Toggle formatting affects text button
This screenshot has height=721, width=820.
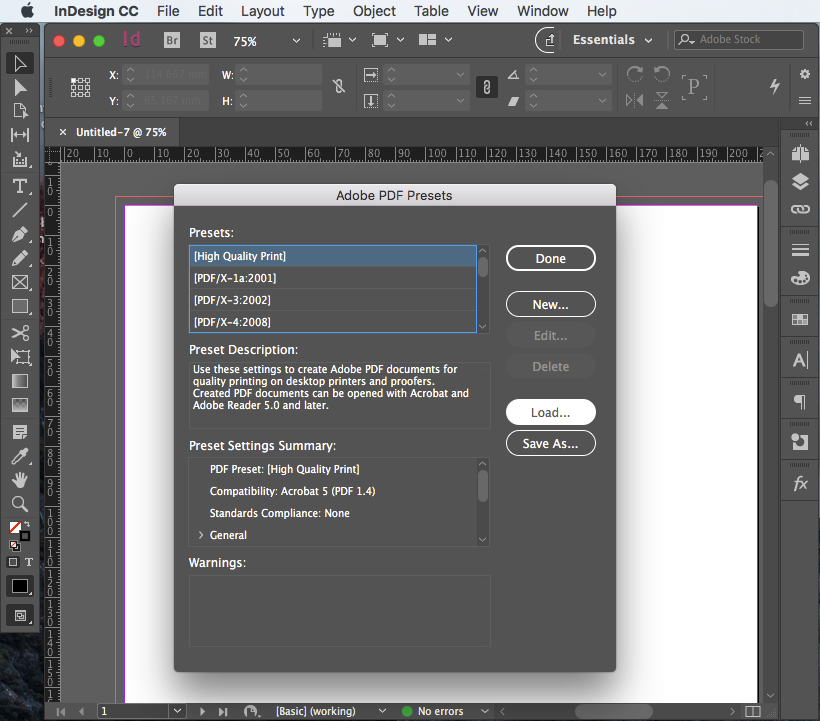coord(29,562)
